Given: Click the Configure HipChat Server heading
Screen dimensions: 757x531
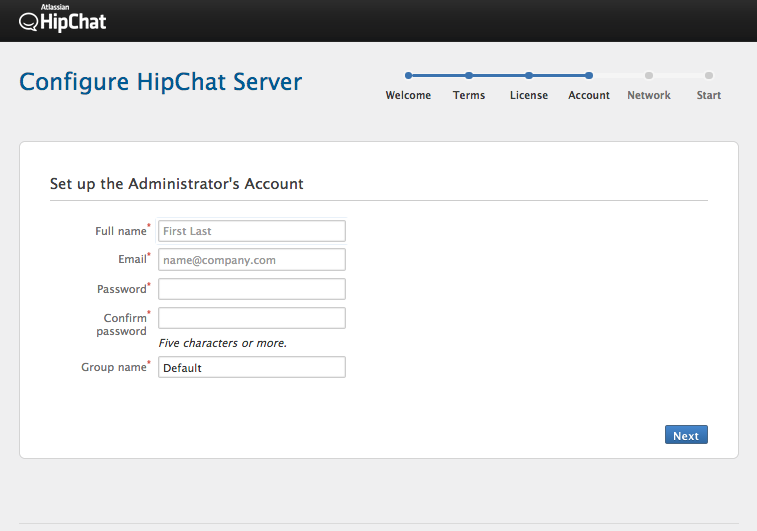Looking at the screenshot, I should coord(160,82).
